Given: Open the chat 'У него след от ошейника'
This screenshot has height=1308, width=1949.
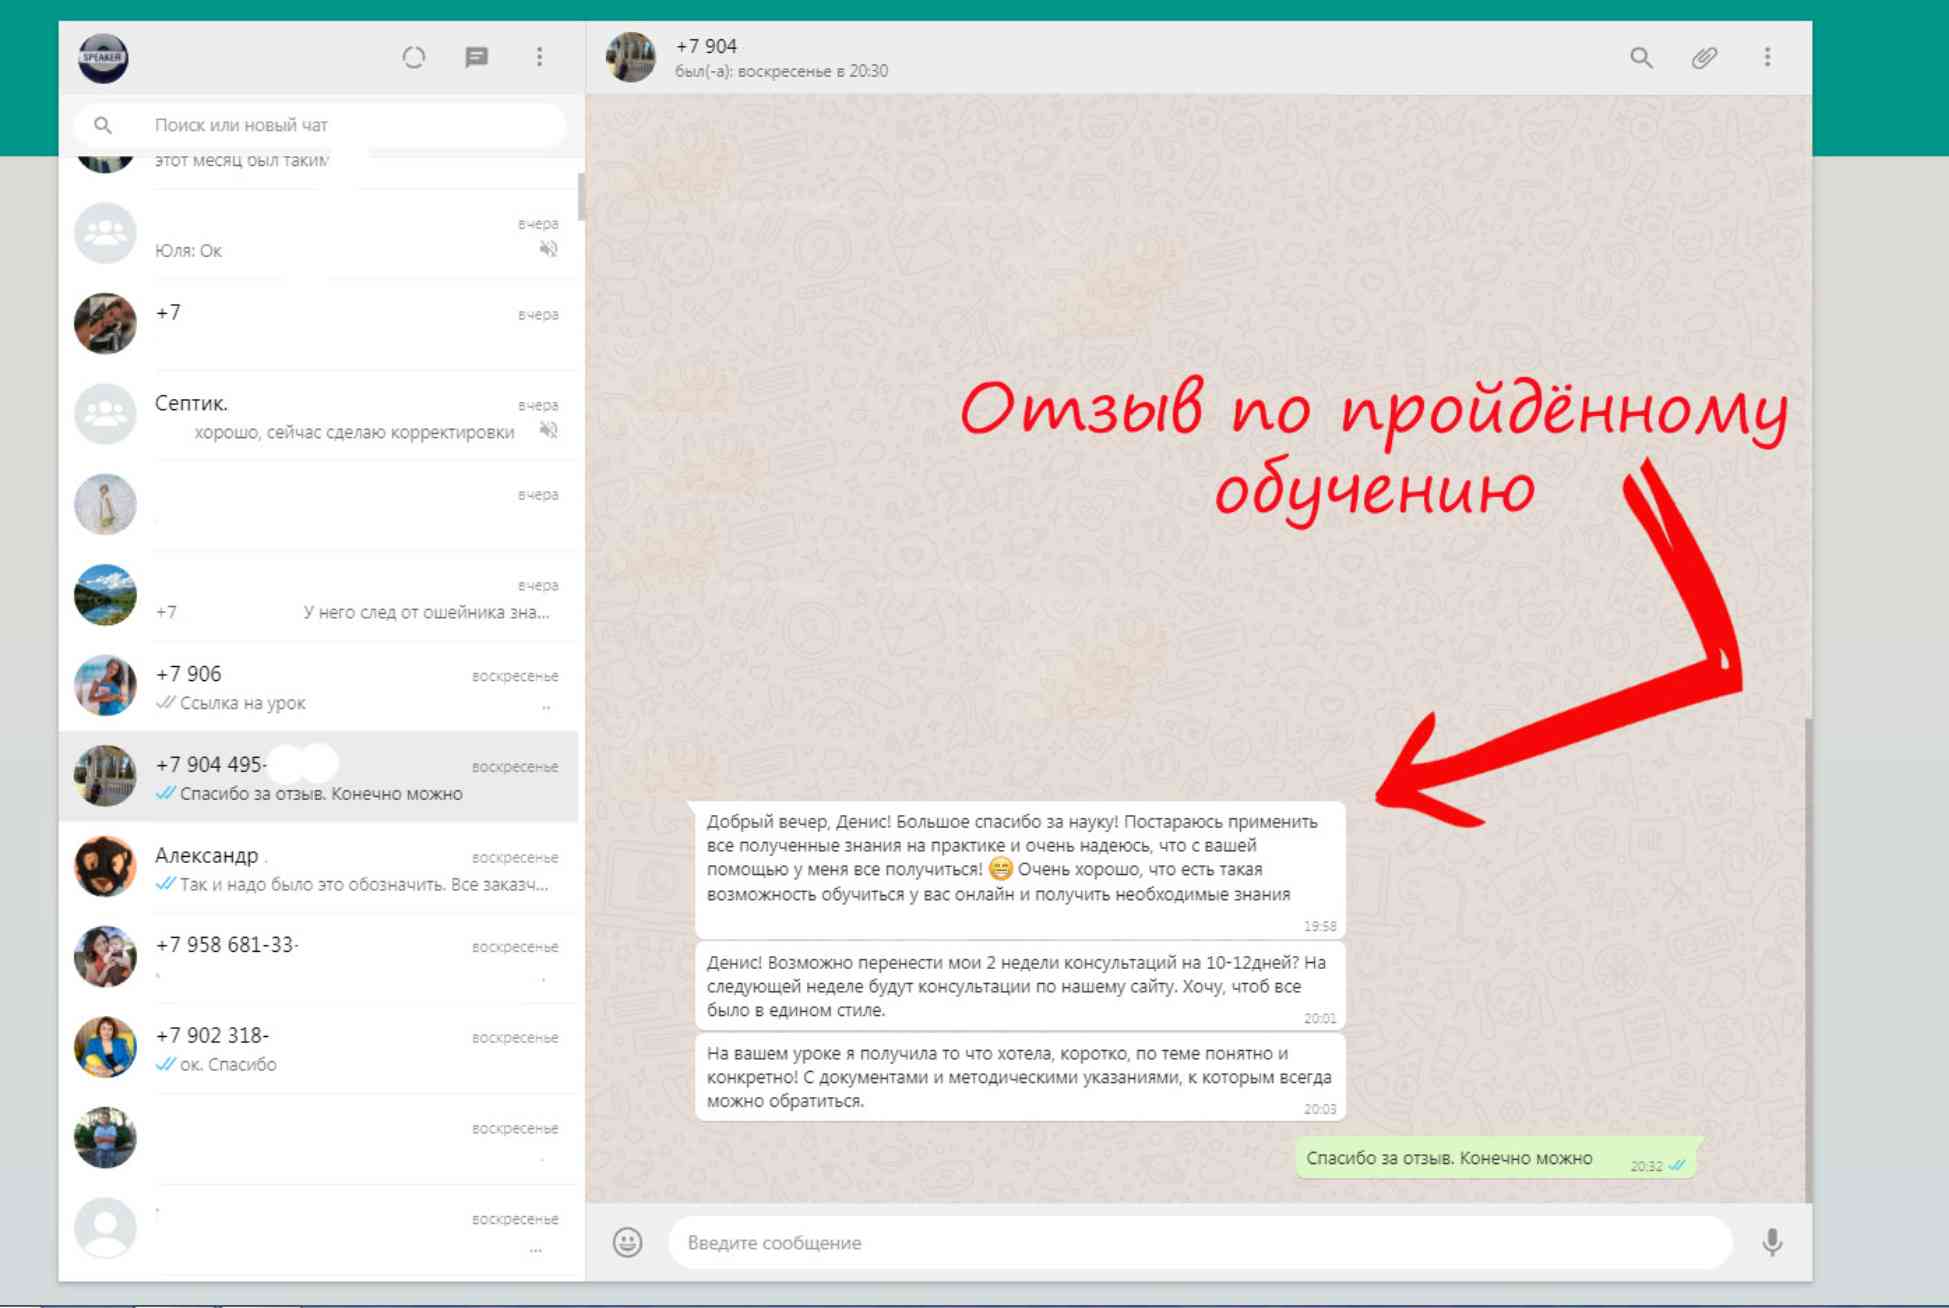Looking at the screenshot, I should pyautogui.click(x=320, y=596).
